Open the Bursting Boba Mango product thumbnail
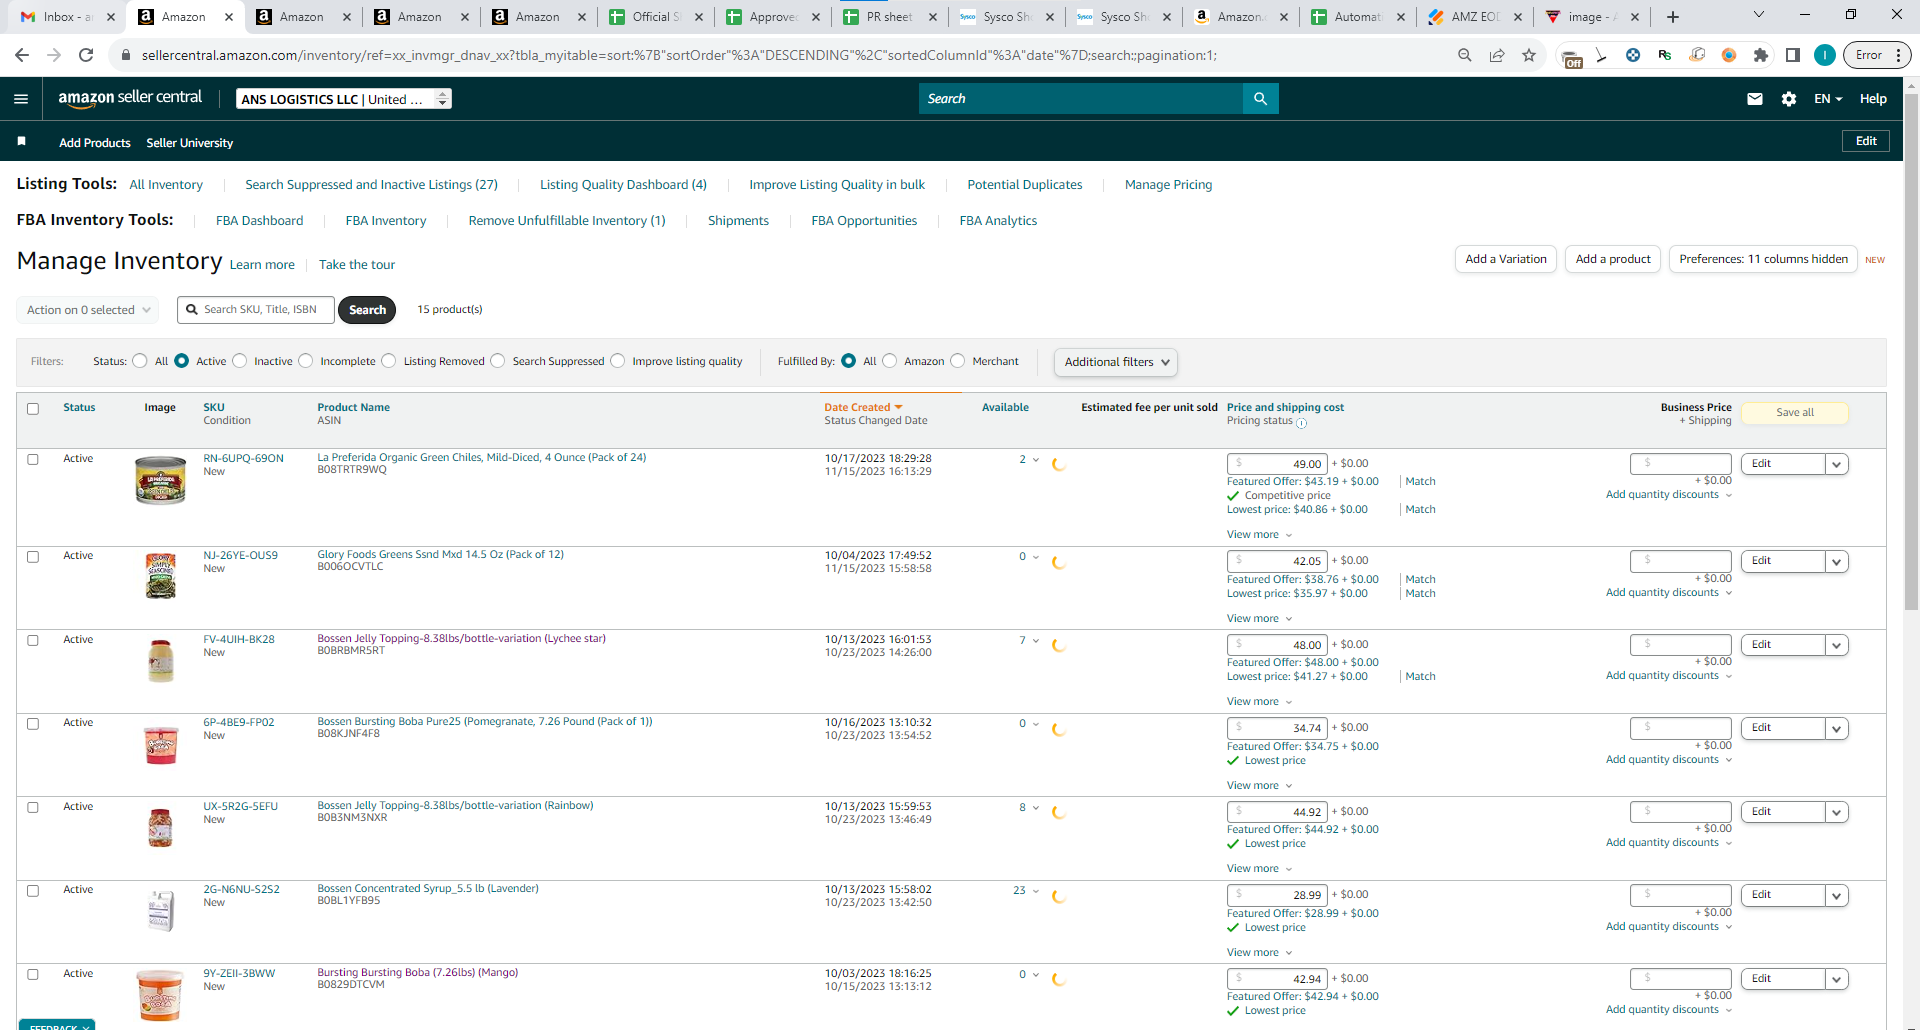 pyautogui.click(x=160, y=995)
